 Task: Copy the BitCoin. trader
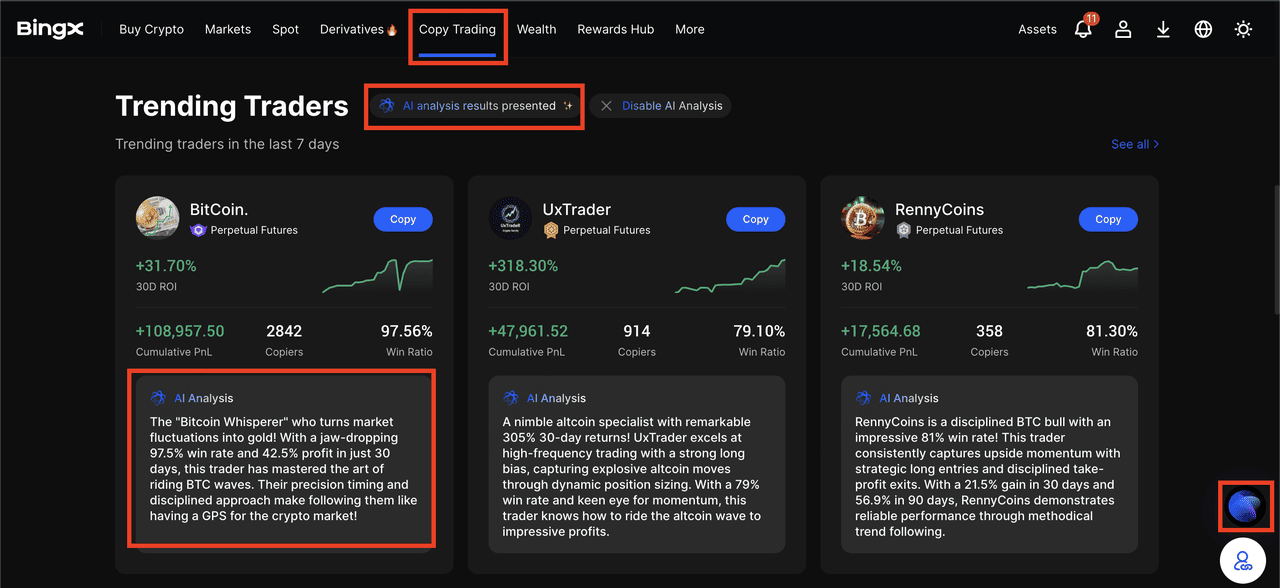(x=403, y=219)
